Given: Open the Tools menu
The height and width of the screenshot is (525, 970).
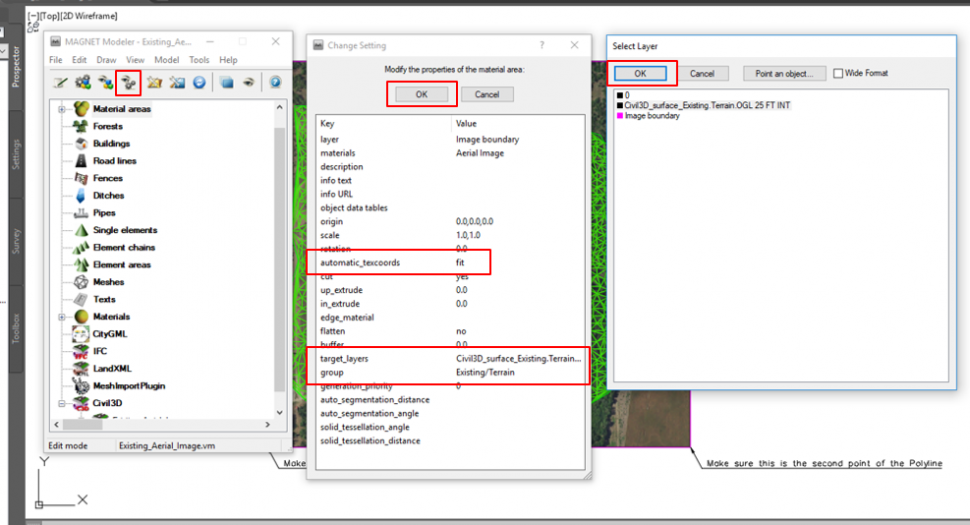Looking at the screenshot, I should coord(199,60).
